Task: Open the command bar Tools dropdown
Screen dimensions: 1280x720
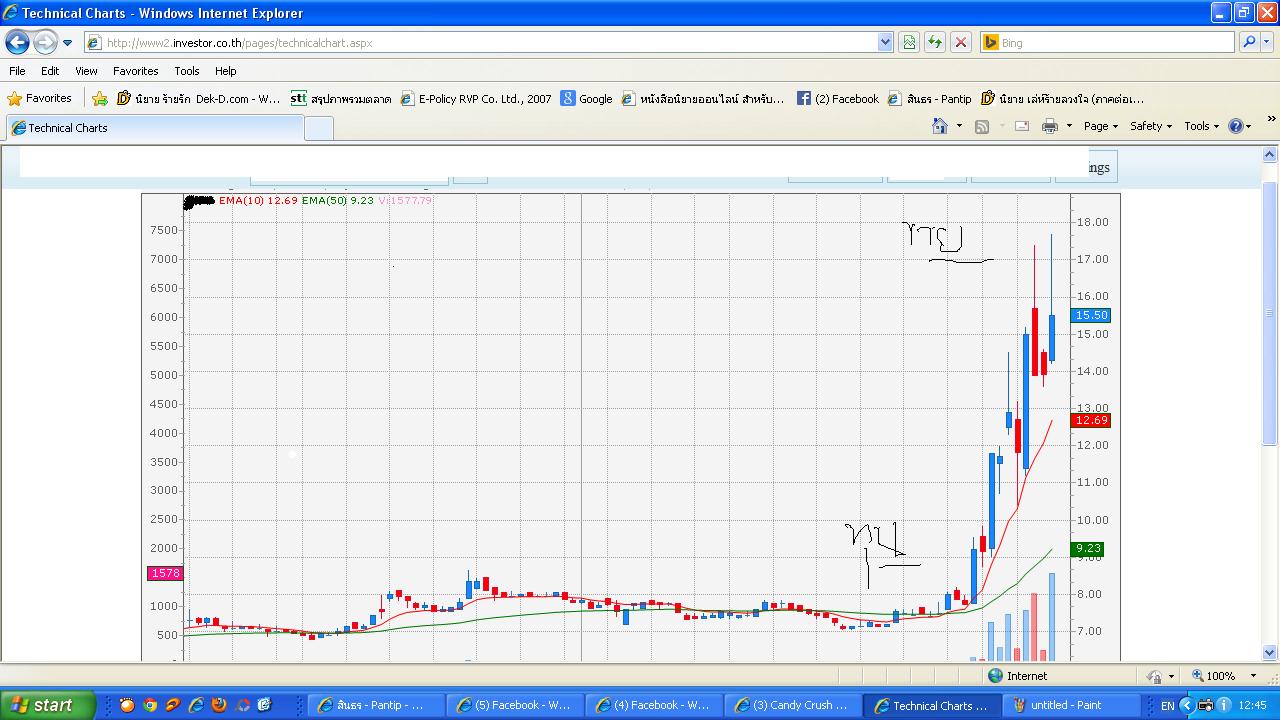Action: (1202, 126)
